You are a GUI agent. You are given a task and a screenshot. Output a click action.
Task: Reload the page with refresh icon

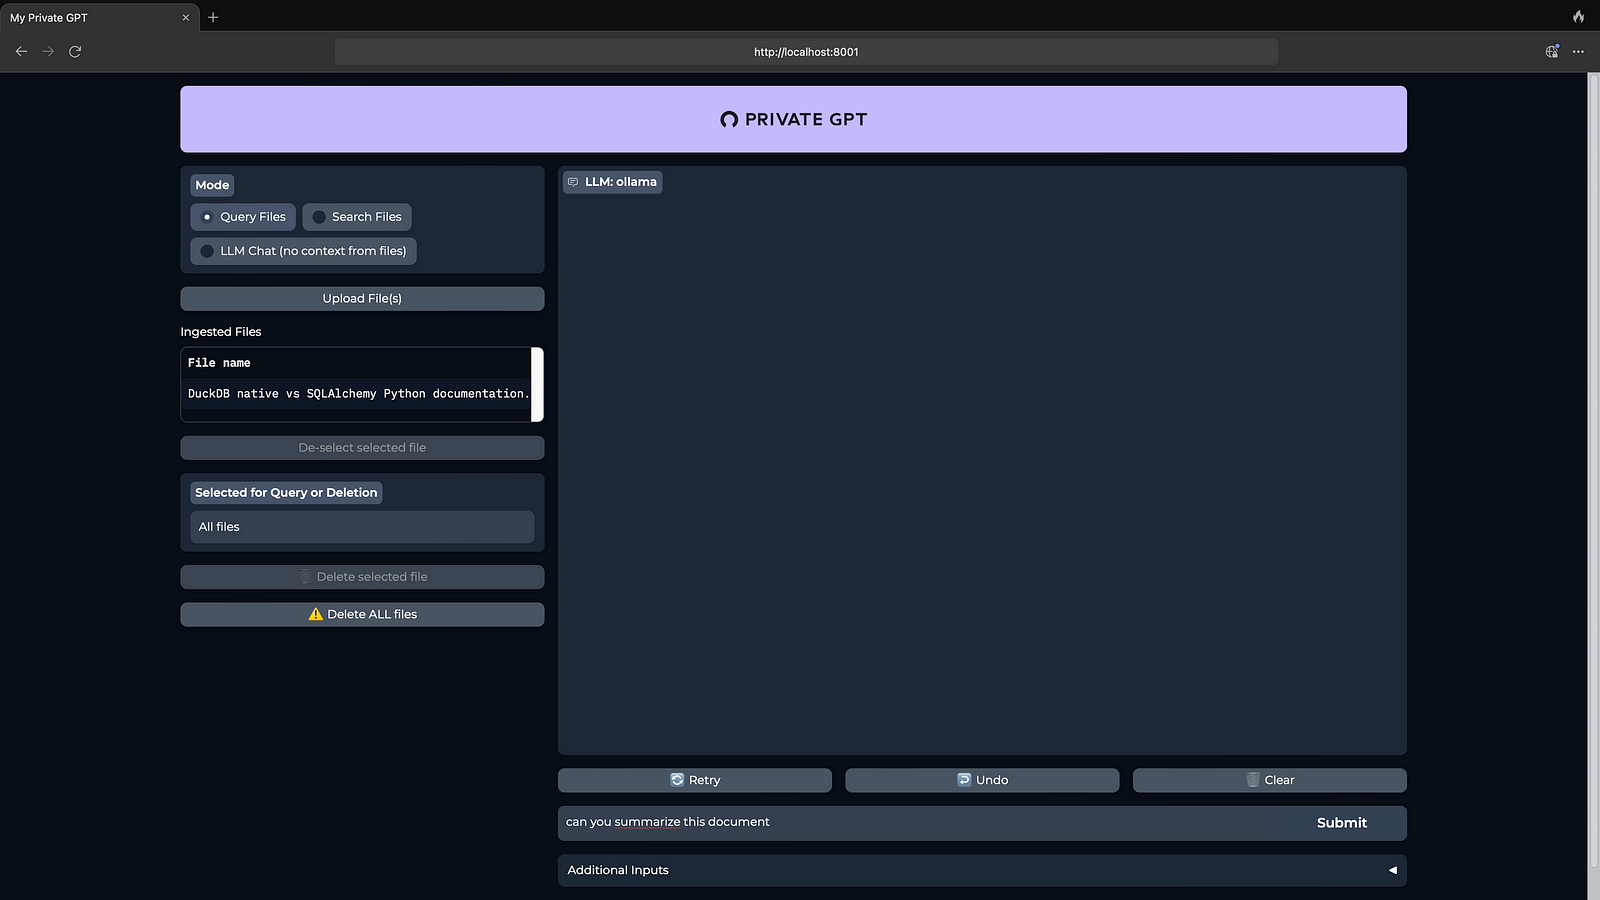75,51
